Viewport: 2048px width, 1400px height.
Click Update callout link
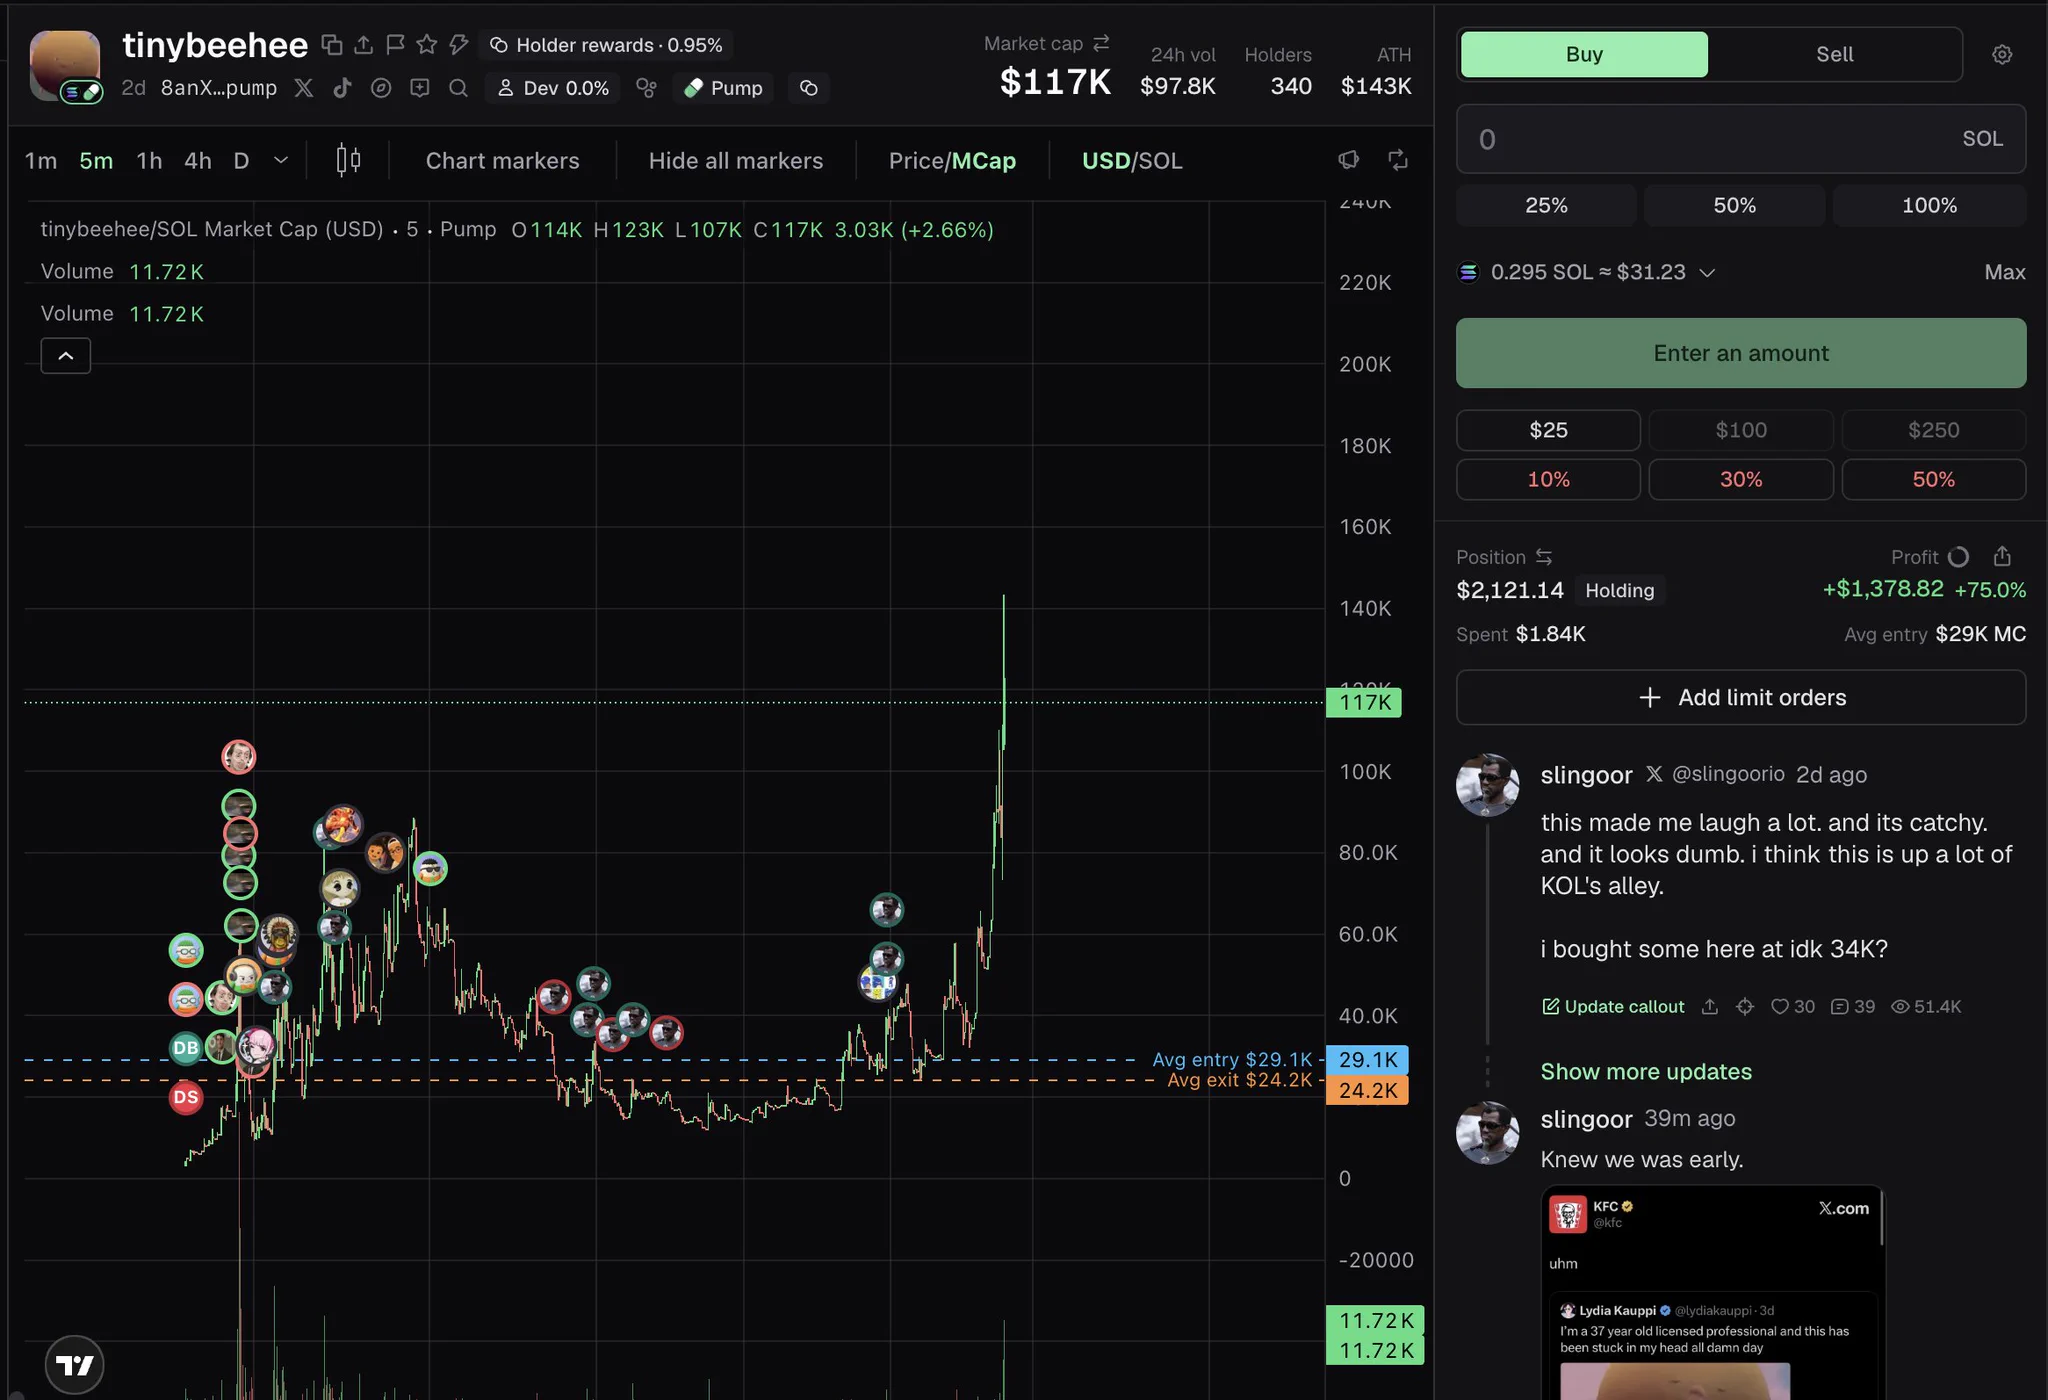[1613, 1007]
